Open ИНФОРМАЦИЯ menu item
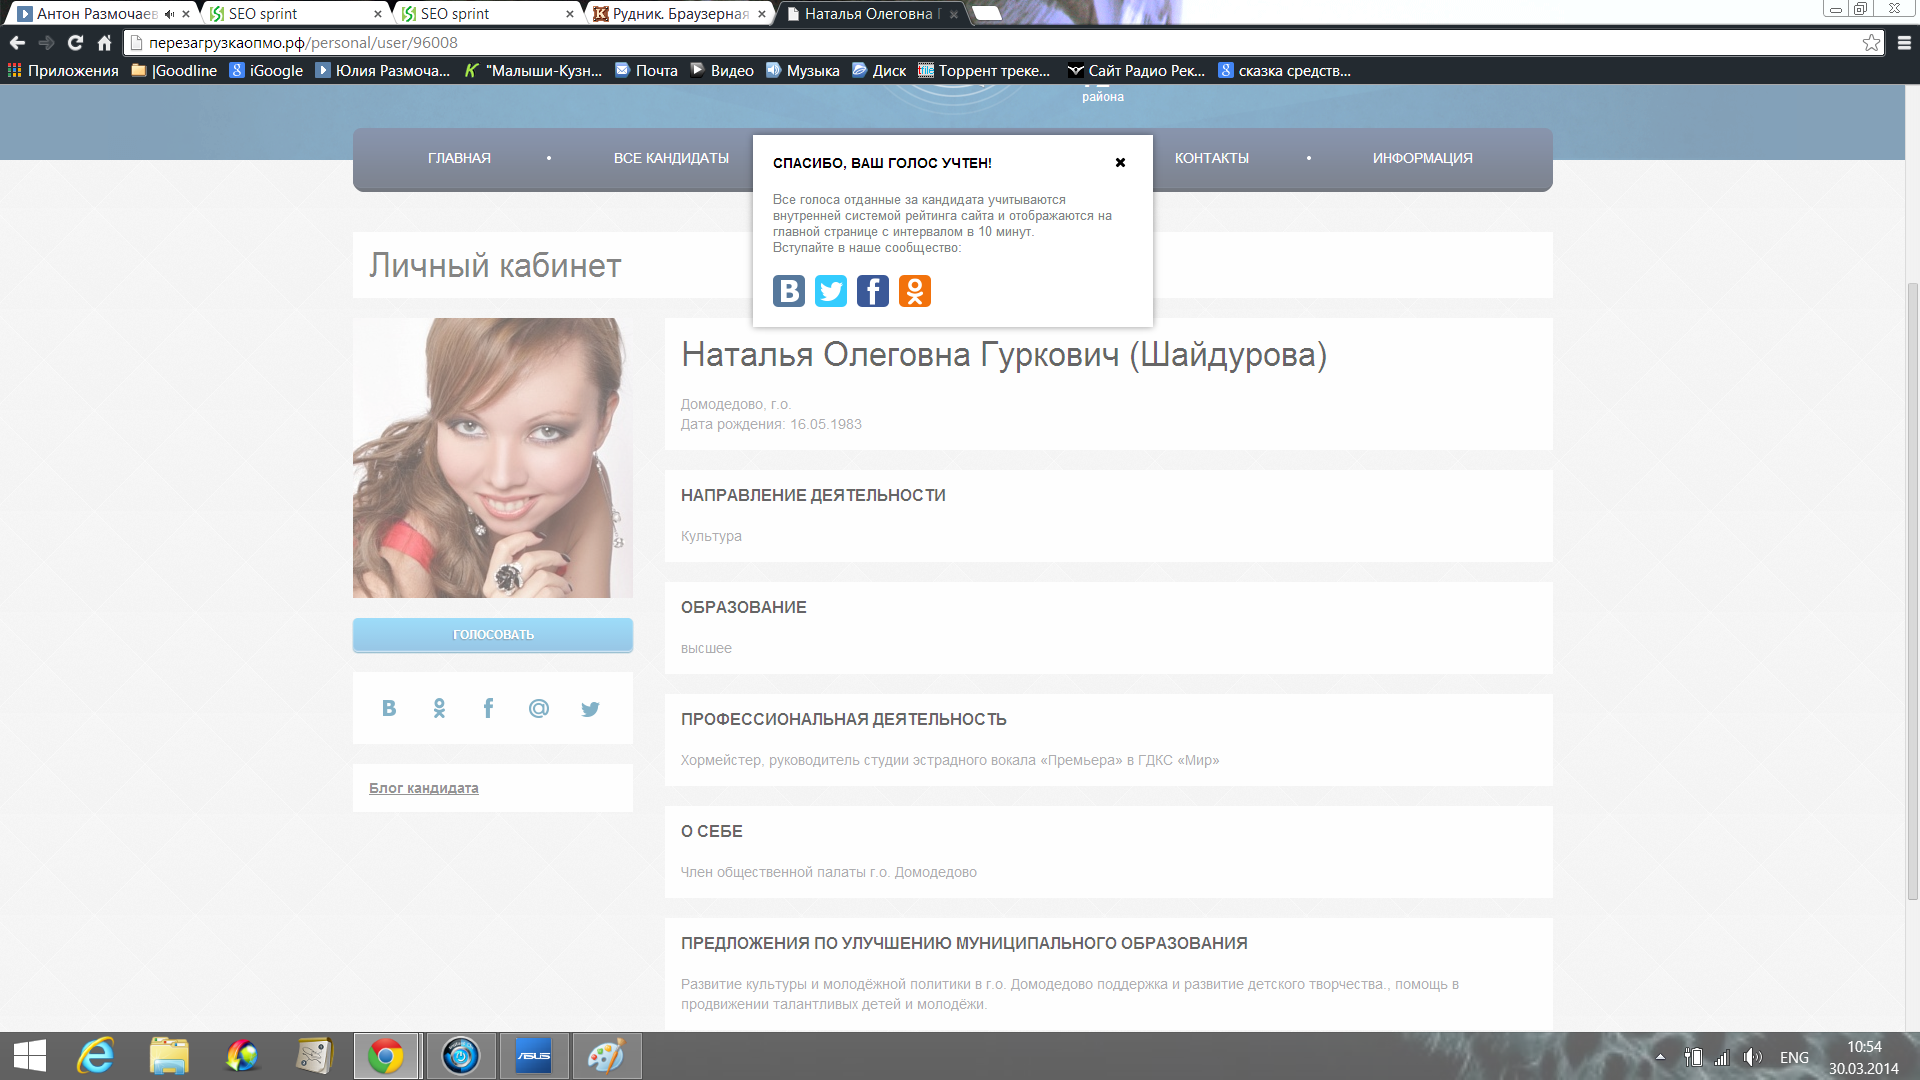Image resolution: width=1920 pixels, height=1080 pixels. (1422, 158)
